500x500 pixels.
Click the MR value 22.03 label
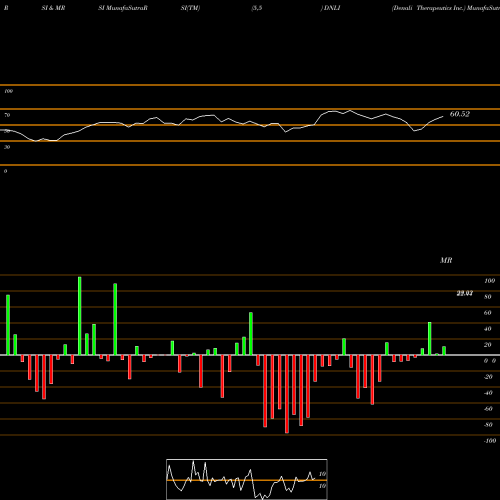tap(465, 293)
